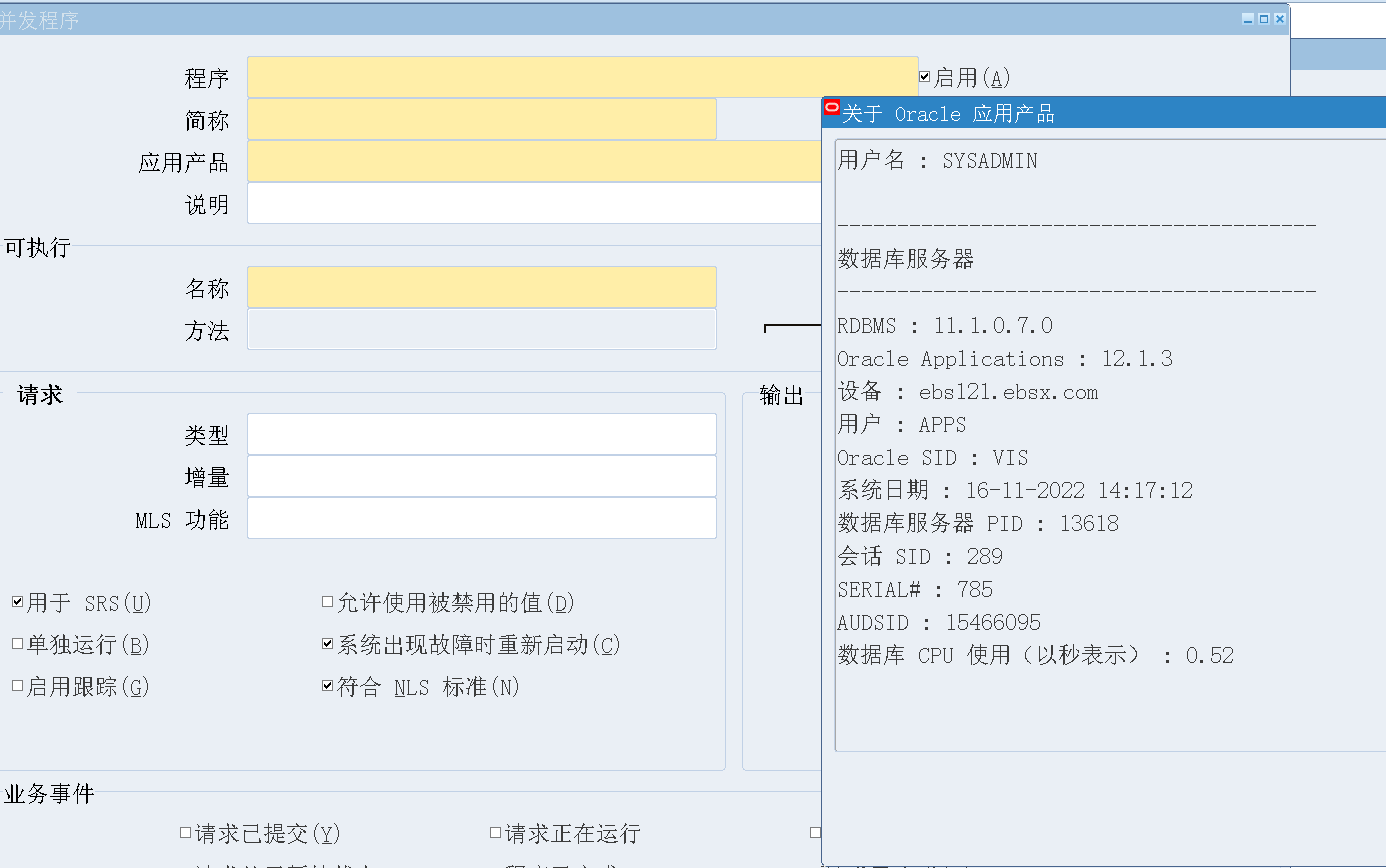Check the 请求正在运行 business event
Viewport: 1386px width, 868px height.
coord(495,832)
